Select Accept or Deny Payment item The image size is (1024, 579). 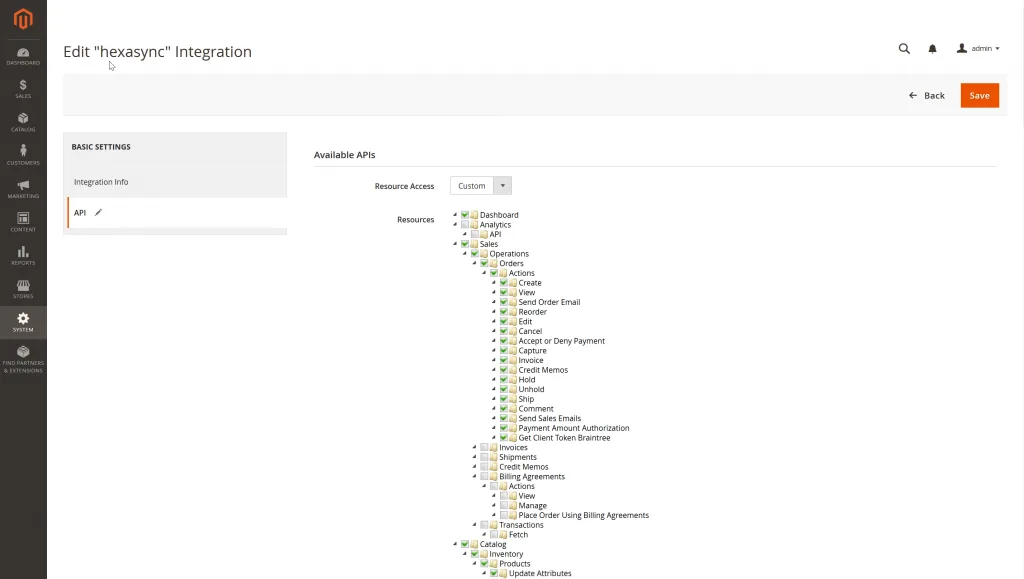coord(562,341)
